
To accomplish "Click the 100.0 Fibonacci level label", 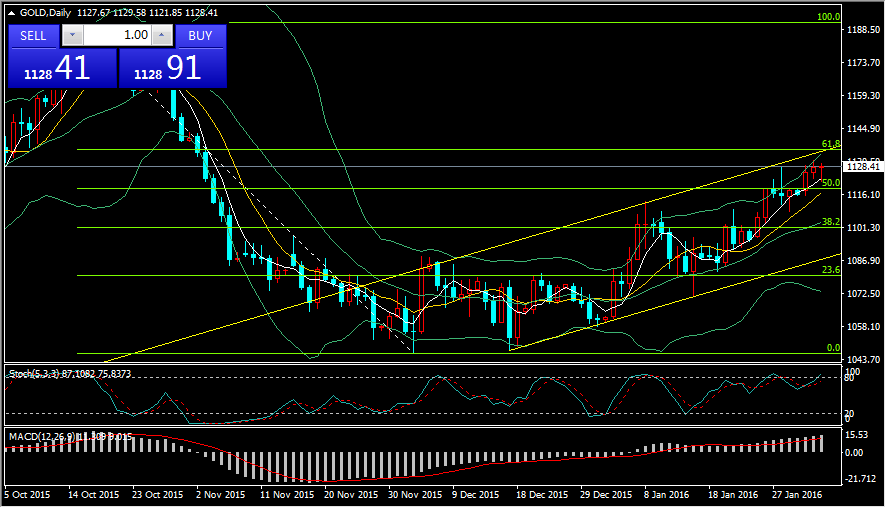I will [x=827, y=17].
